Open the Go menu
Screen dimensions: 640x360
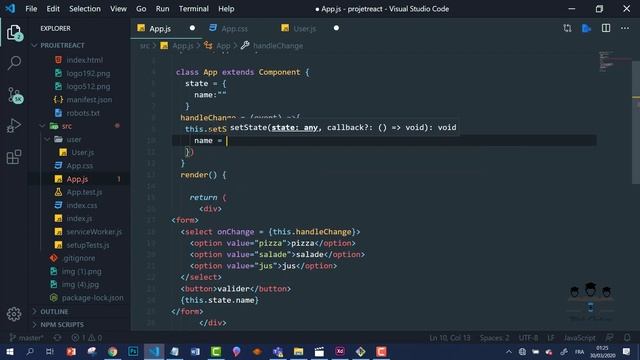coord(141,9)
